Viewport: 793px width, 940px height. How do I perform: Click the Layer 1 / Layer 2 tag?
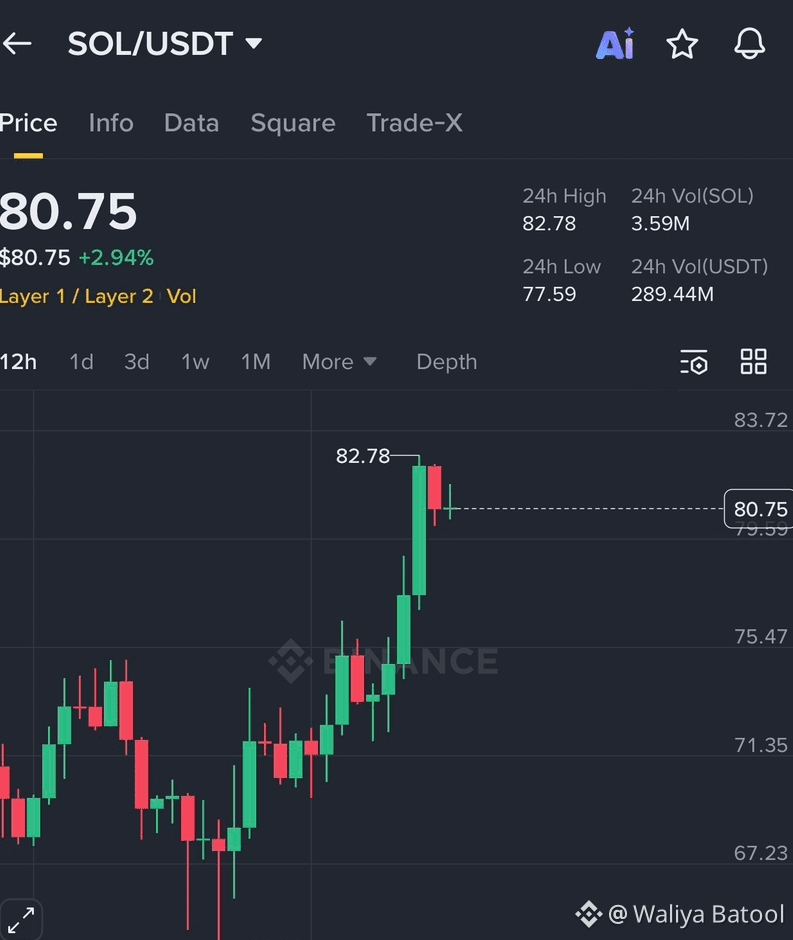pyautogui.click(x=77, y=296)
